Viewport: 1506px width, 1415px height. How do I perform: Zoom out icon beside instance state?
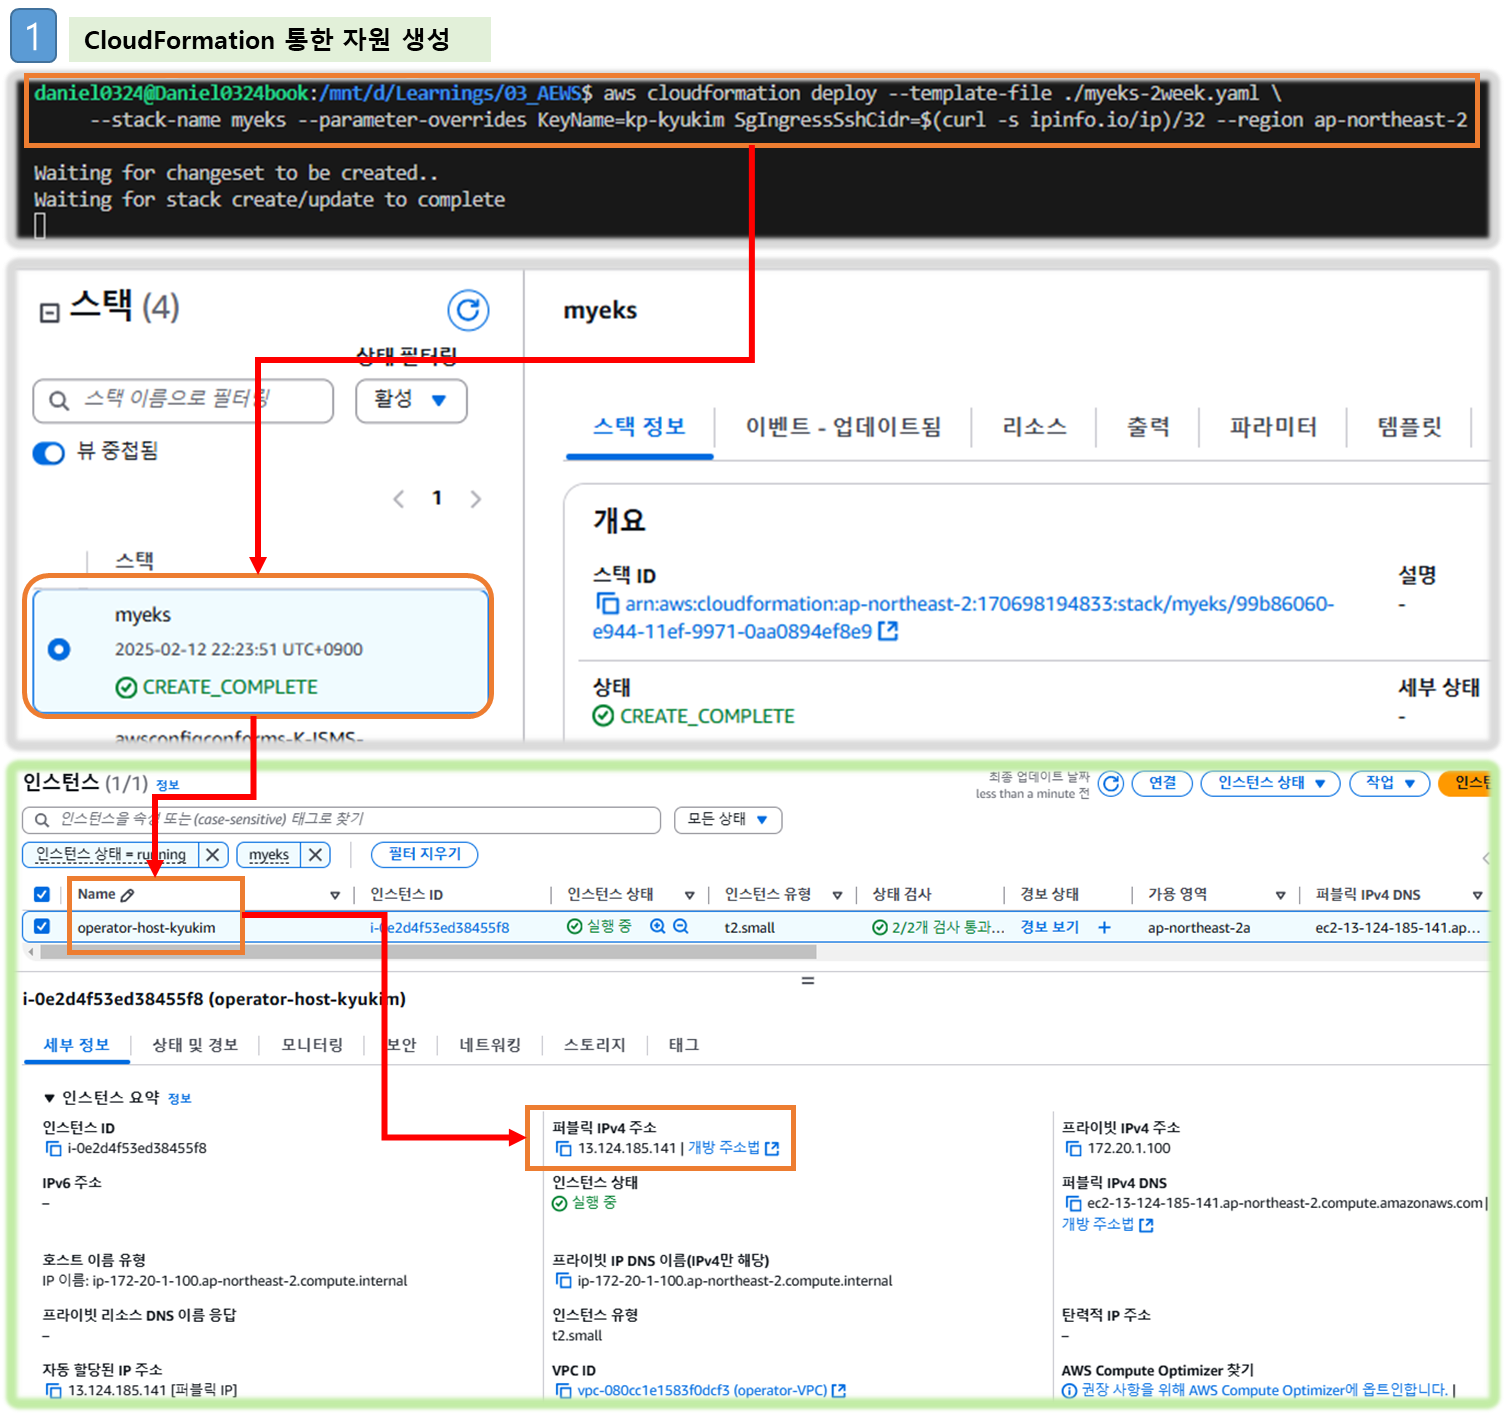click(681, 927)
